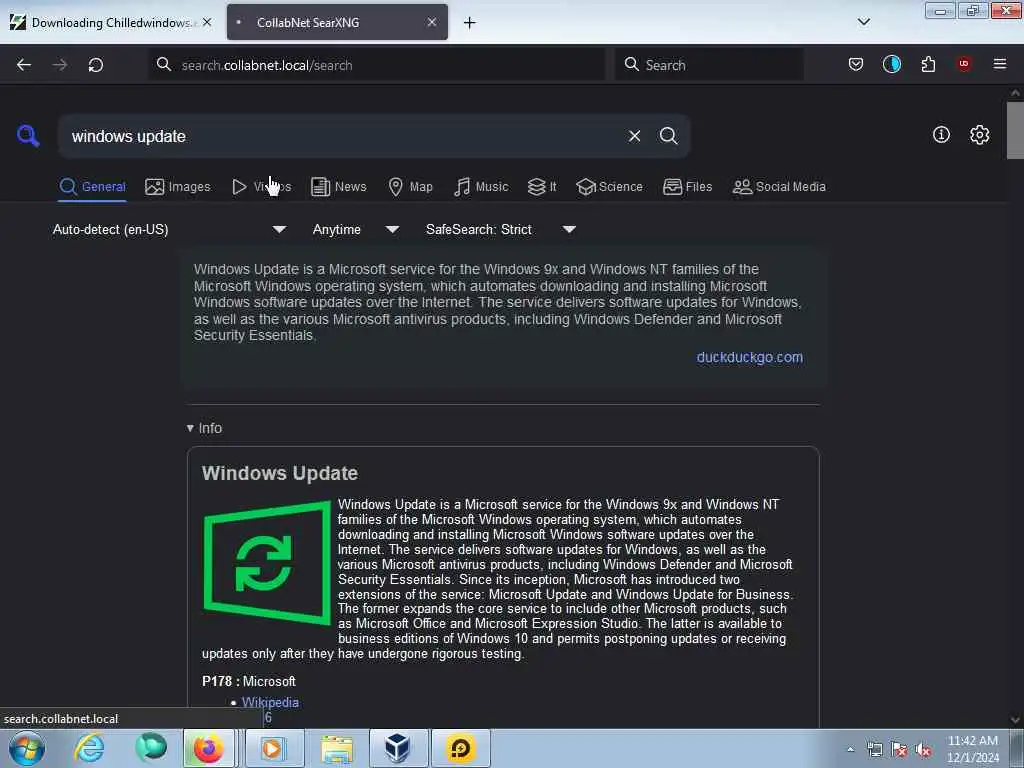
Task: Click the P178 : Microsoft line
Action: [x=249, y=681]
